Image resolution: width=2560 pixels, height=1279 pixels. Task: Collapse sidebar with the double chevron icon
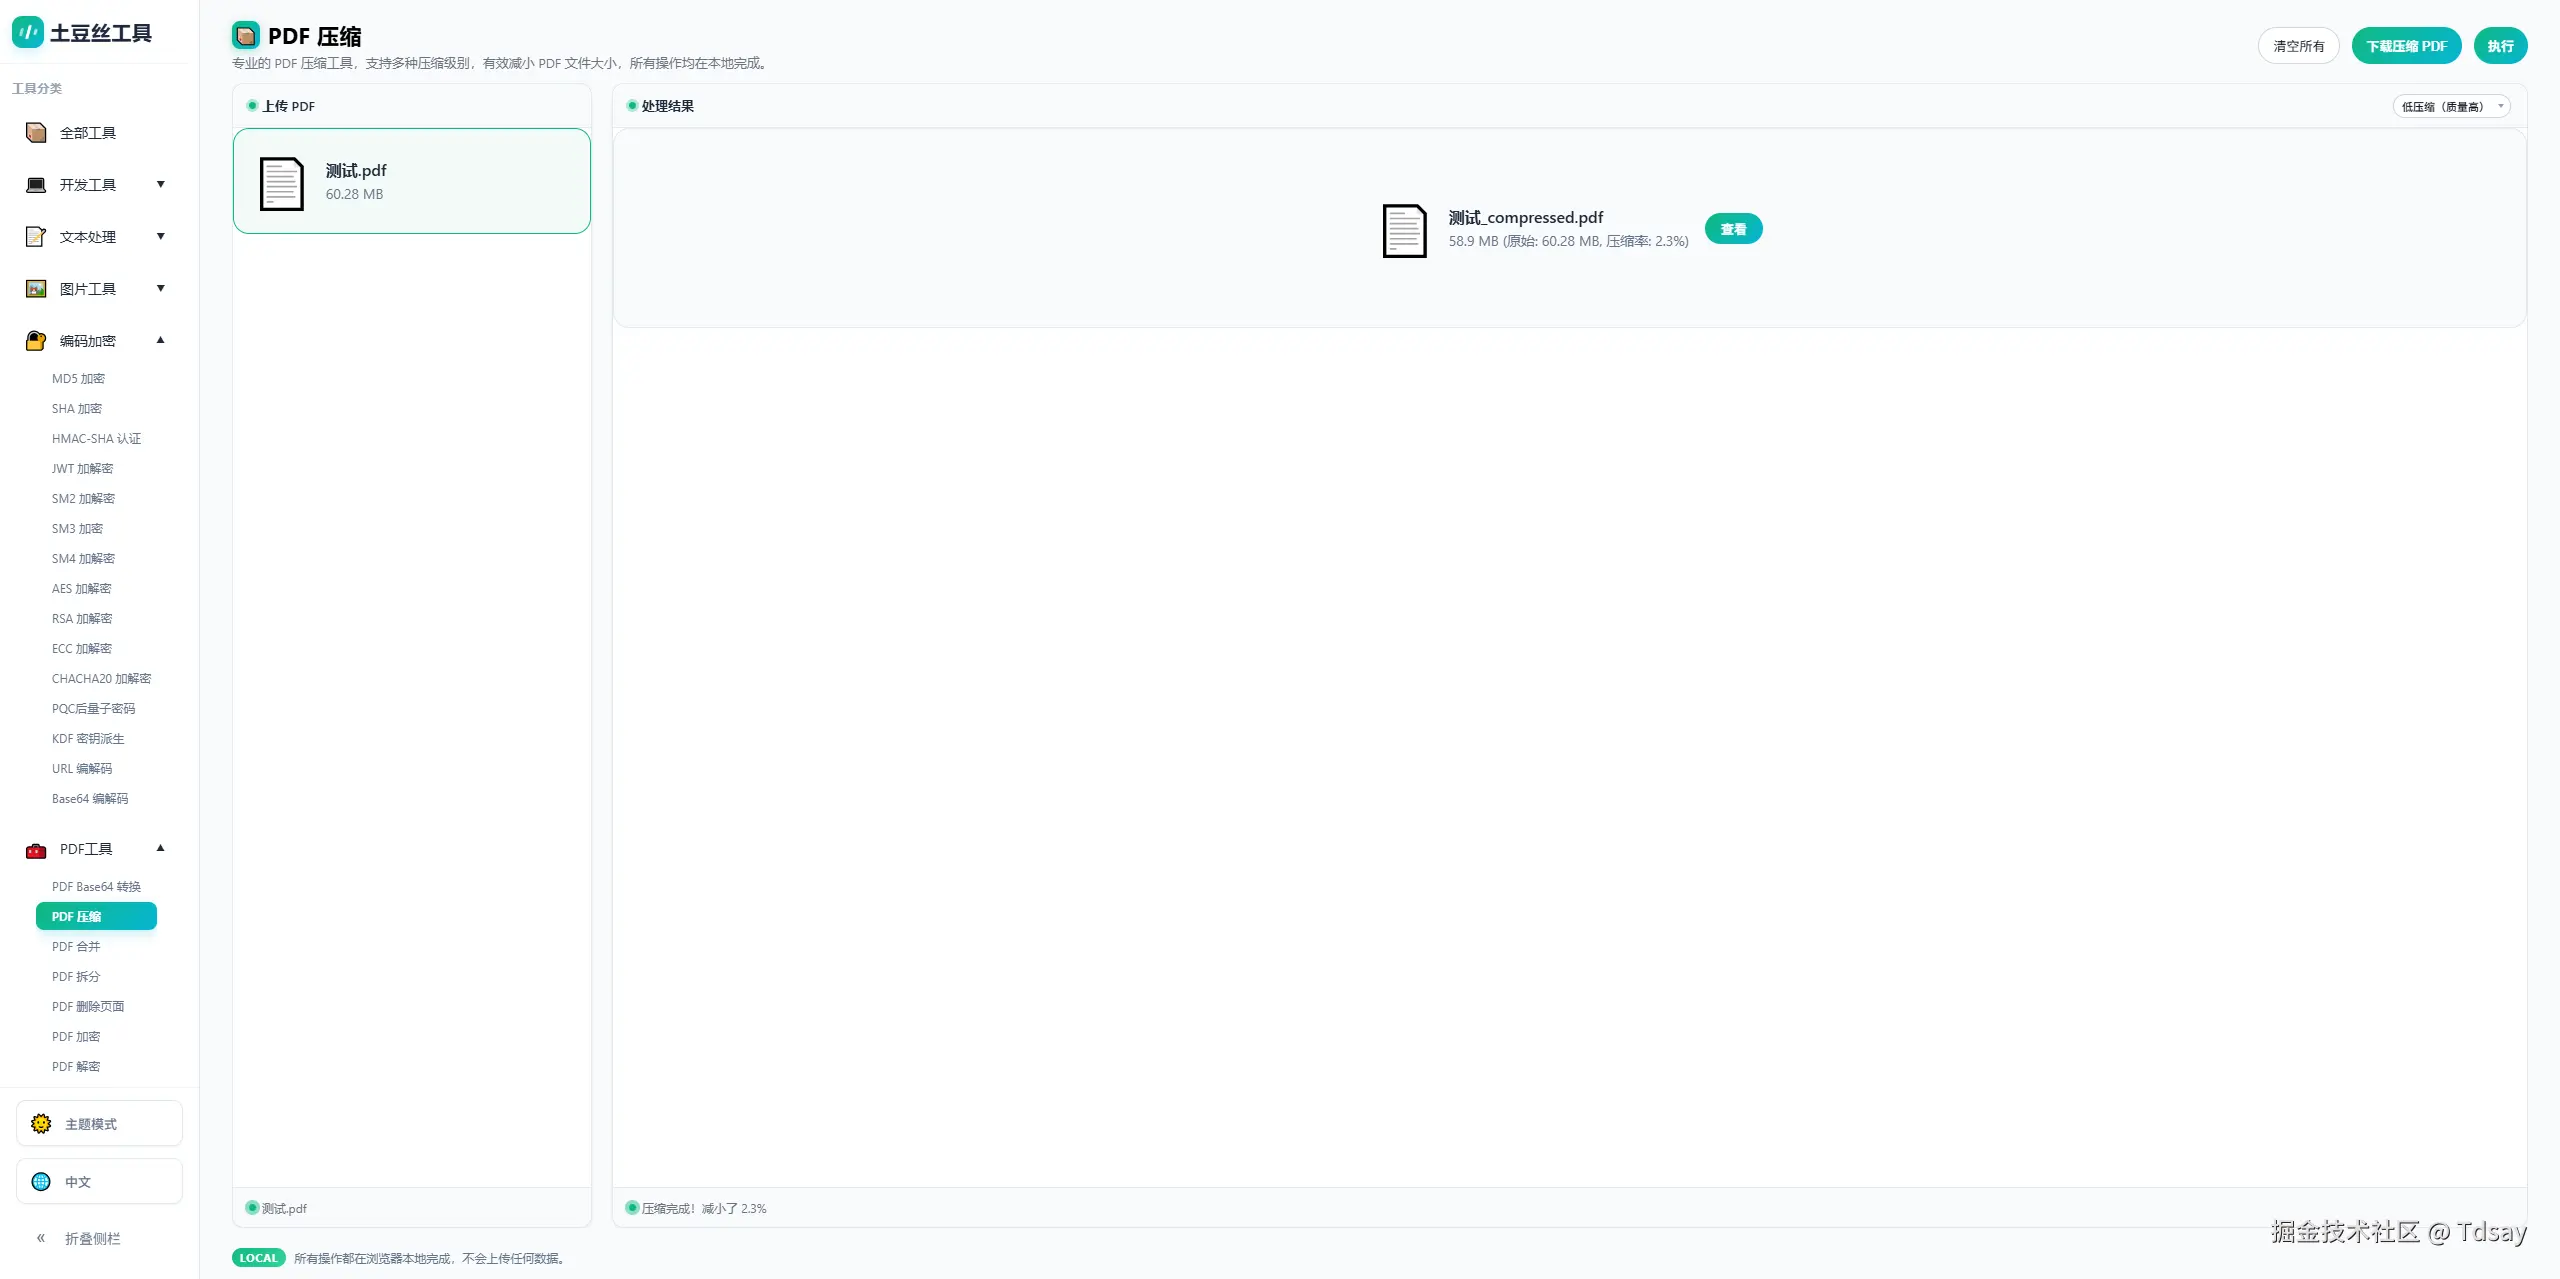(41, 1238)
